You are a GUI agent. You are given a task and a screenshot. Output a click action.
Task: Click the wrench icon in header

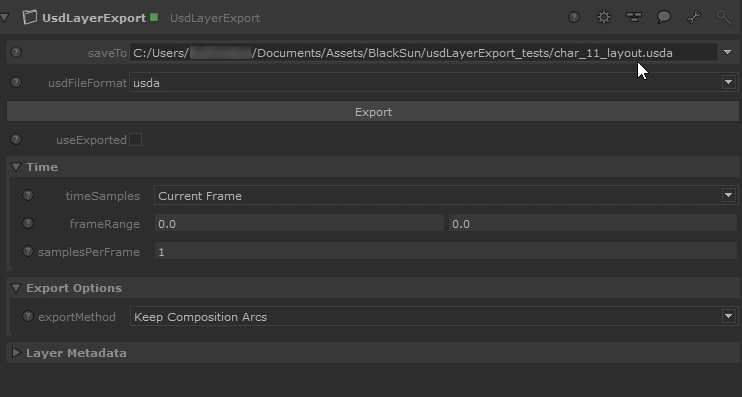(694, 18)
